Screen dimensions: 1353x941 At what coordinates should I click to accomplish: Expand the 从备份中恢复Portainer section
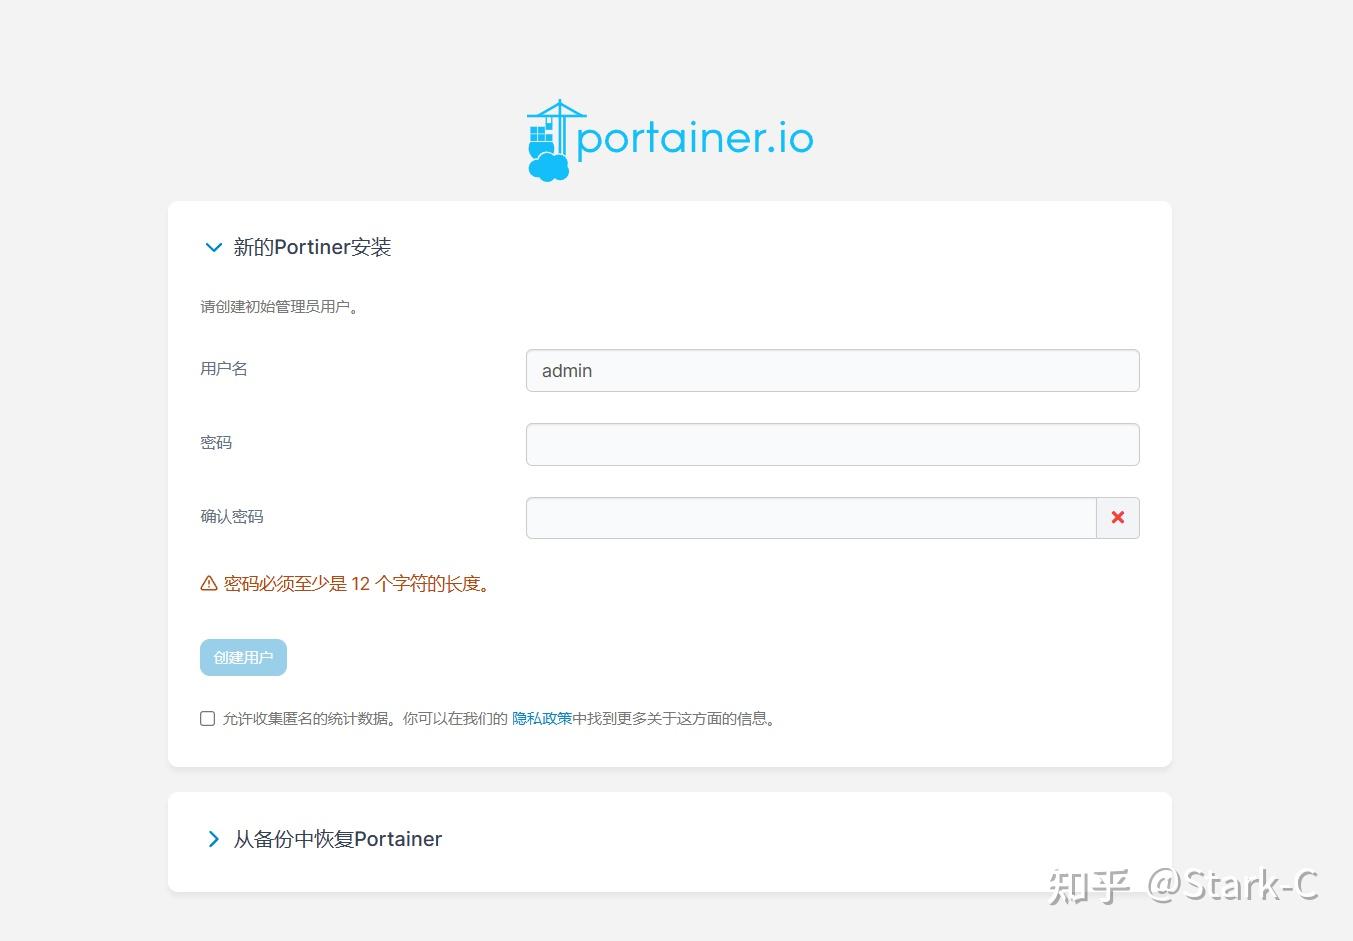[337, 839]
